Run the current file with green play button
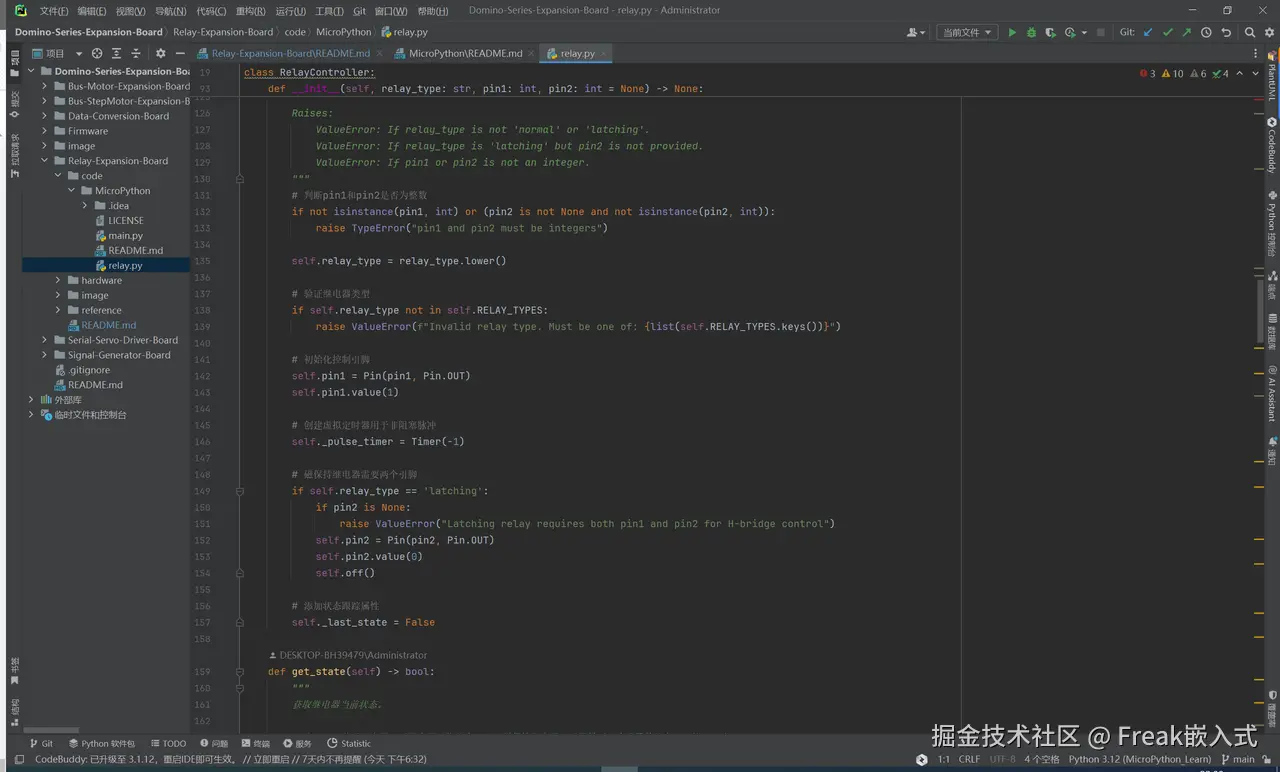Screen dimensions: 1280x772 pos(1012,32)
